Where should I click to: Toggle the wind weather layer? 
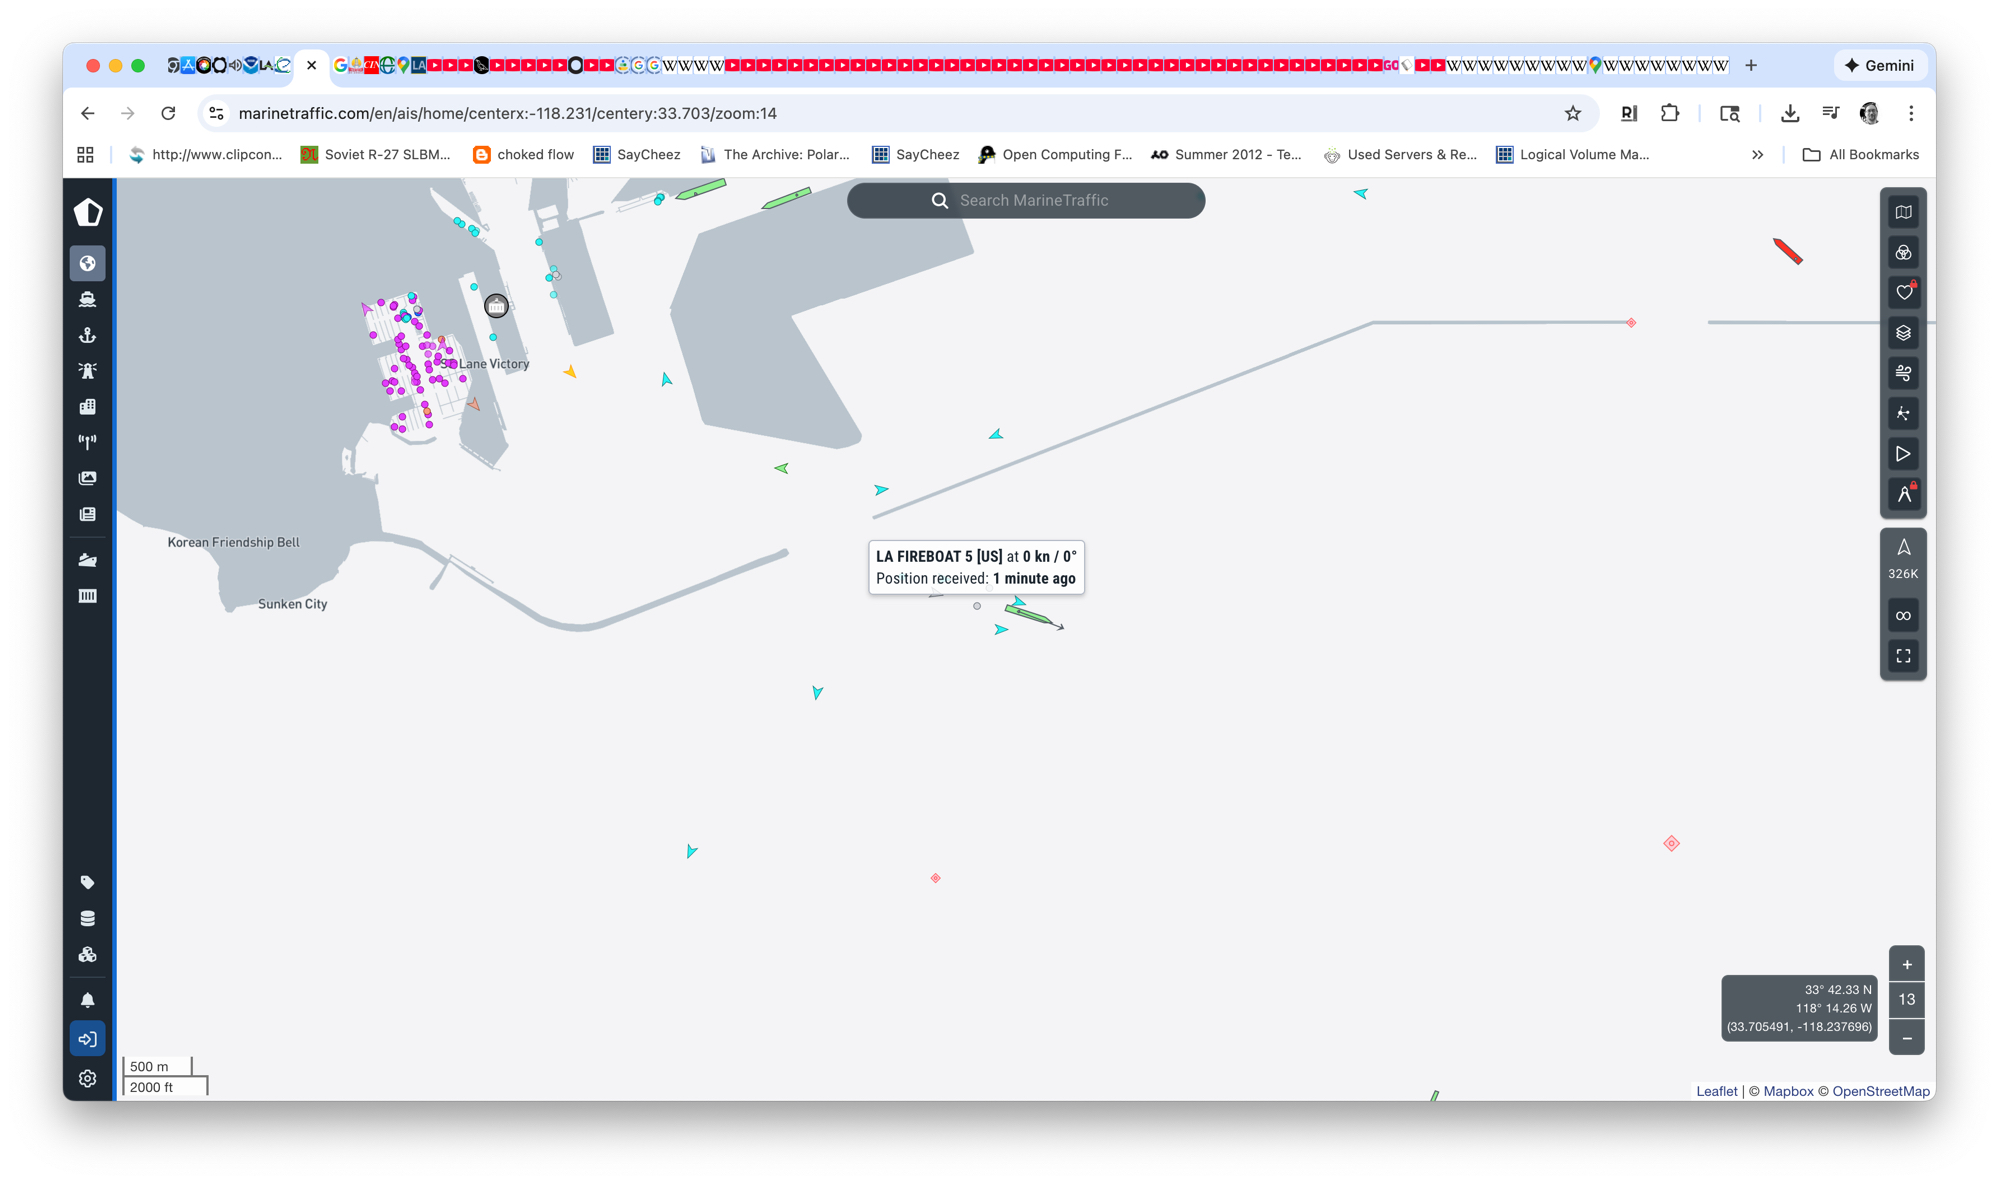(x=1903, y=373)
